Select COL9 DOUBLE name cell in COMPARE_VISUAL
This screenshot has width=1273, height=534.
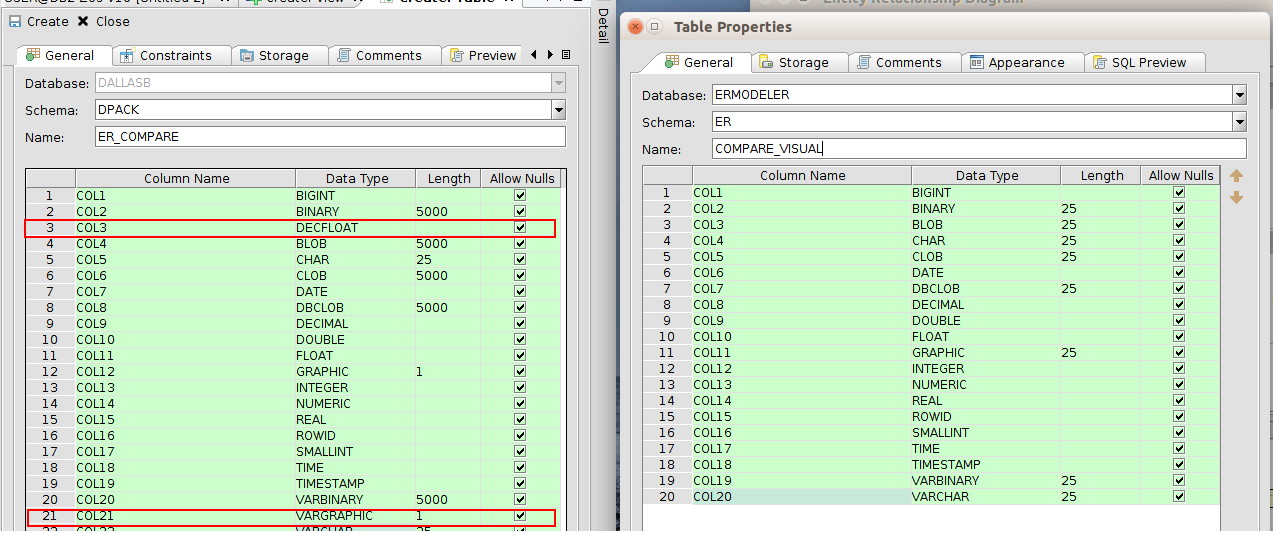(x=801, y=320)
